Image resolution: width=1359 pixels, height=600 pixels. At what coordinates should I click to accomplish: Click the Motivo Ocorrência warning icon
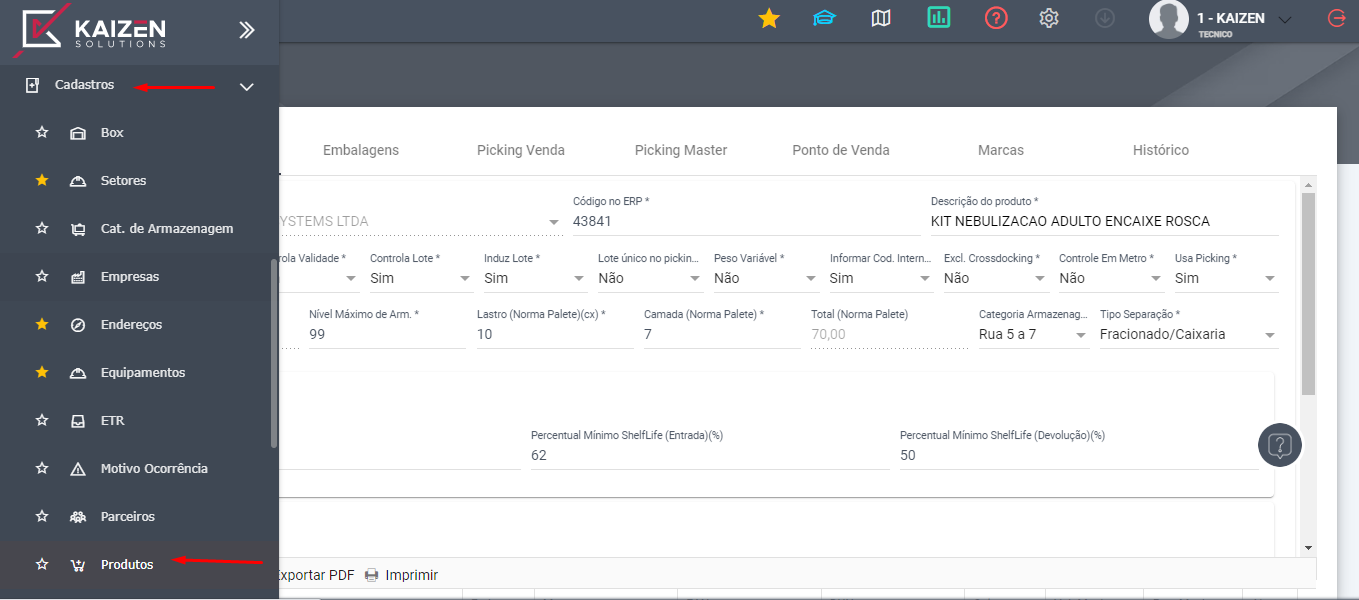(78, 469)
